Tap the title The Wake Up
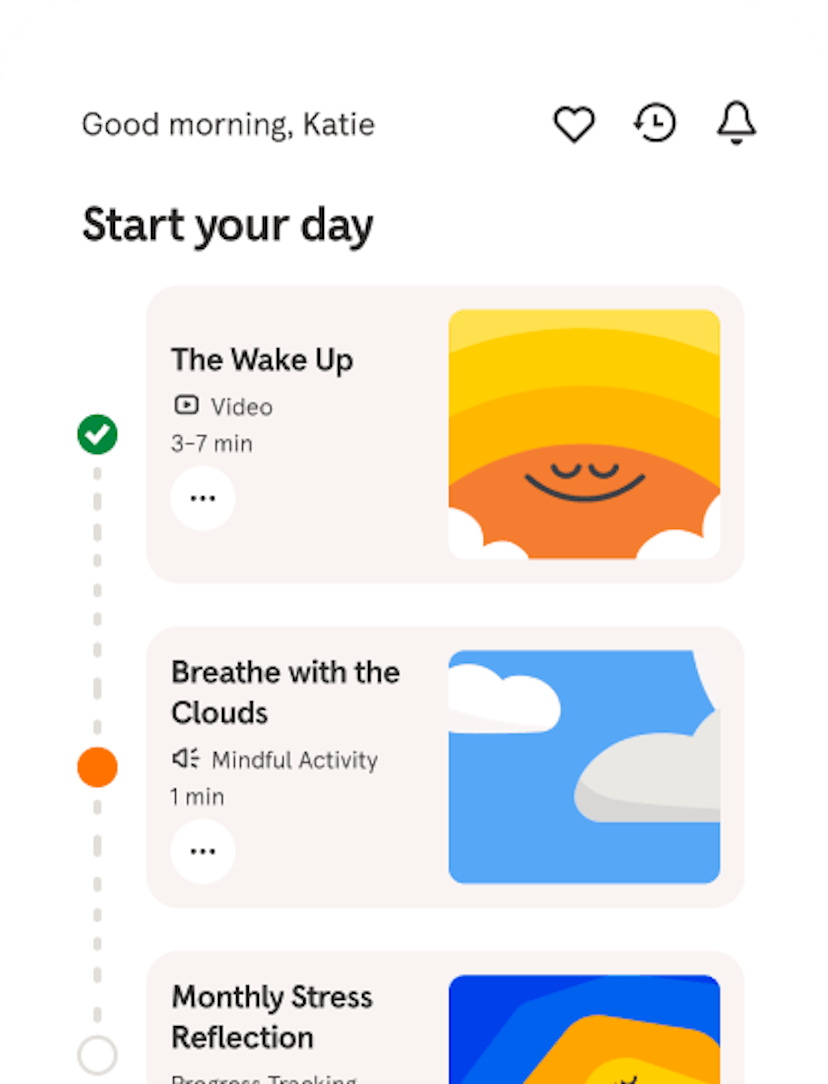Screen dimensions: 828x1084 (x=262, y=359)
